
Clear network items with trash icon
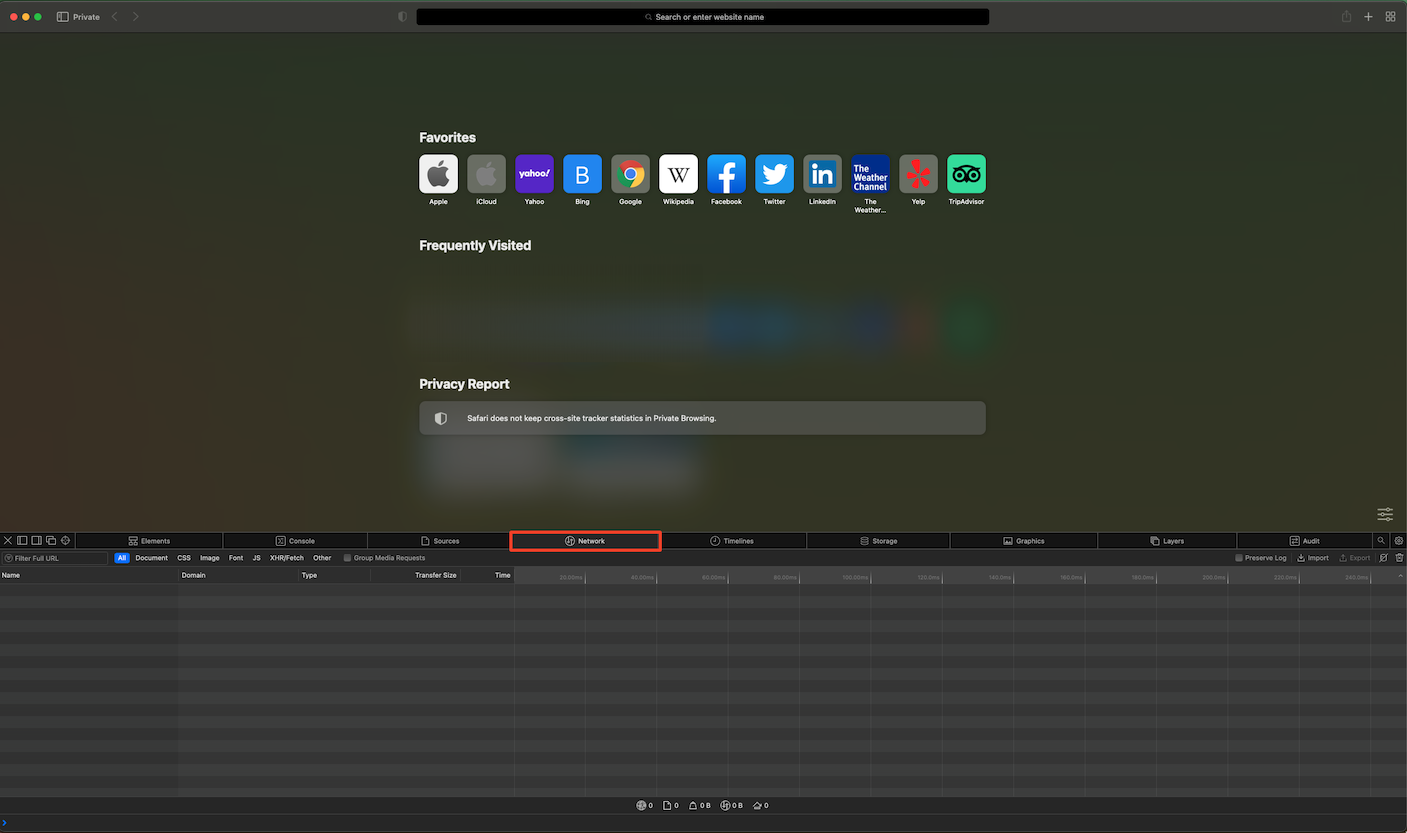pyautogui.click(x=1399, y=558)
